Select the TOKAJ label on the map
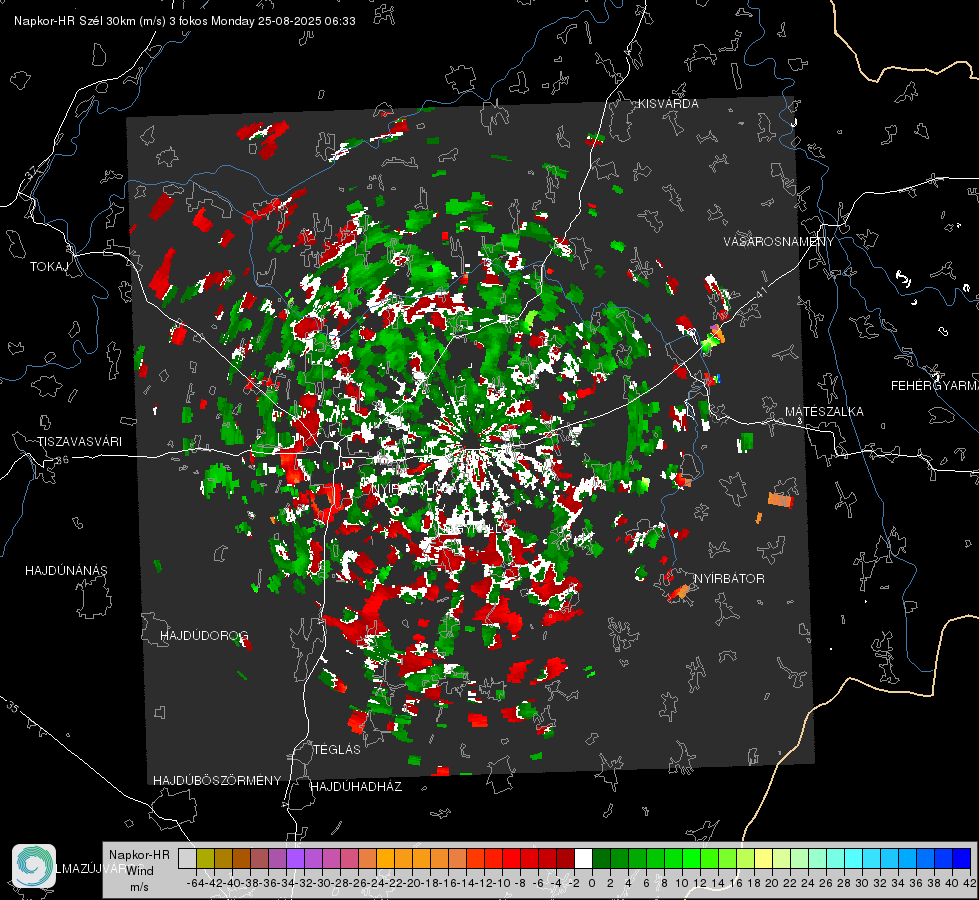Image resolution: width=979 pixels, height=900 pixels. pyautogui.click(x=49, y=267)
